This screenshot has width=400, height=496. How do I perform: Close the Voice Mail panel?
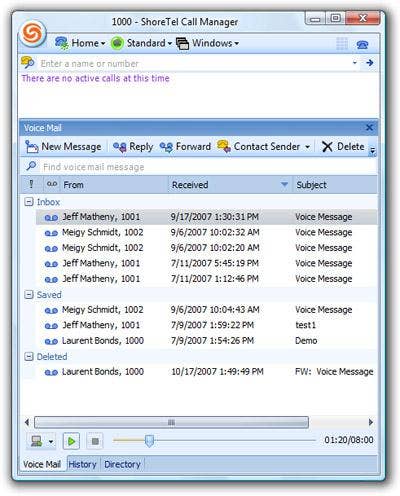(369, 127)
